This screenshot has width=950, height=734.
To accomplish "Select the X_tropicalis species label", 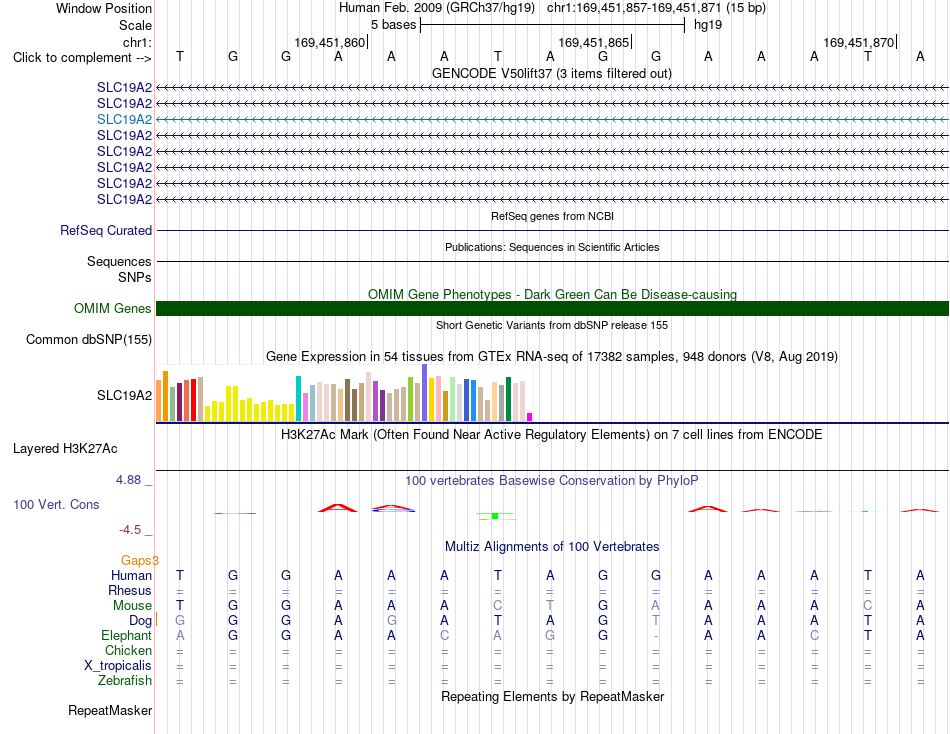I will coord(118,666).
